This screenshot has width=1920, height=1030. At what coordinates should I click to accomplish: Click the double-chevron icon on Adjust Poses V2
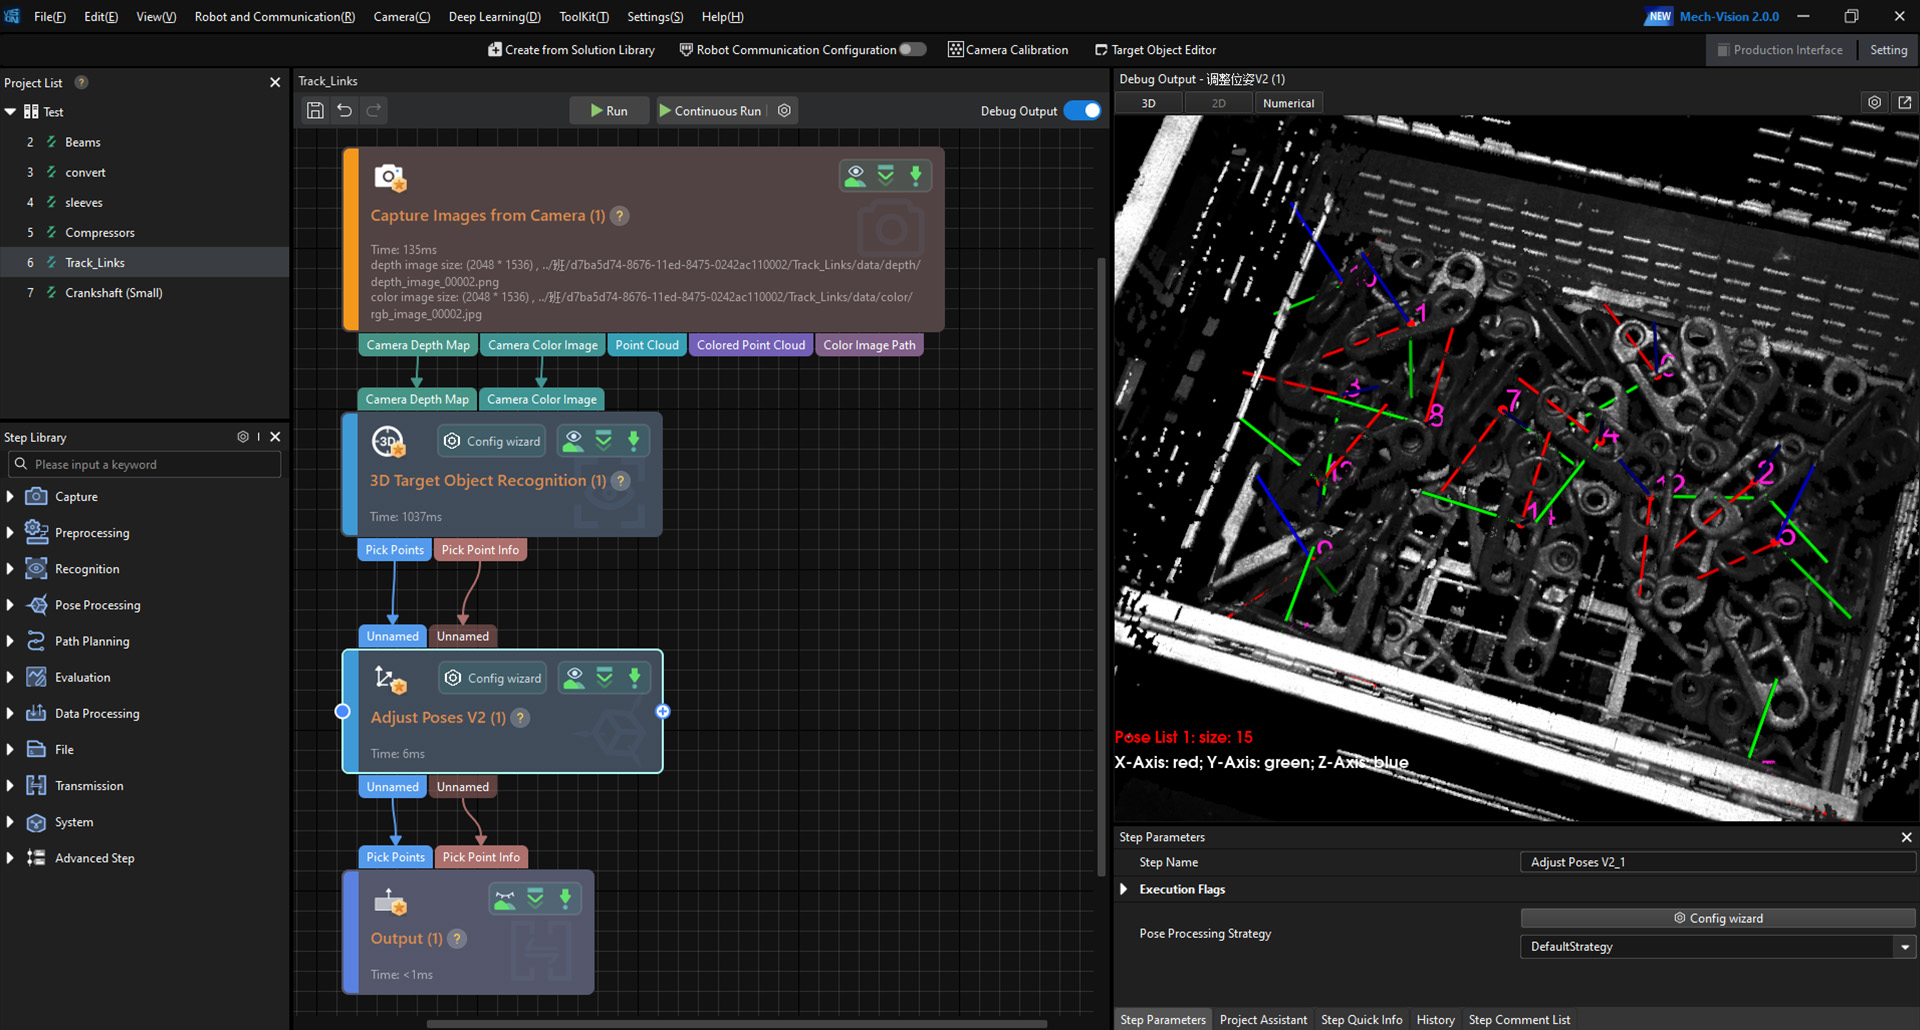tap(605, 678)
